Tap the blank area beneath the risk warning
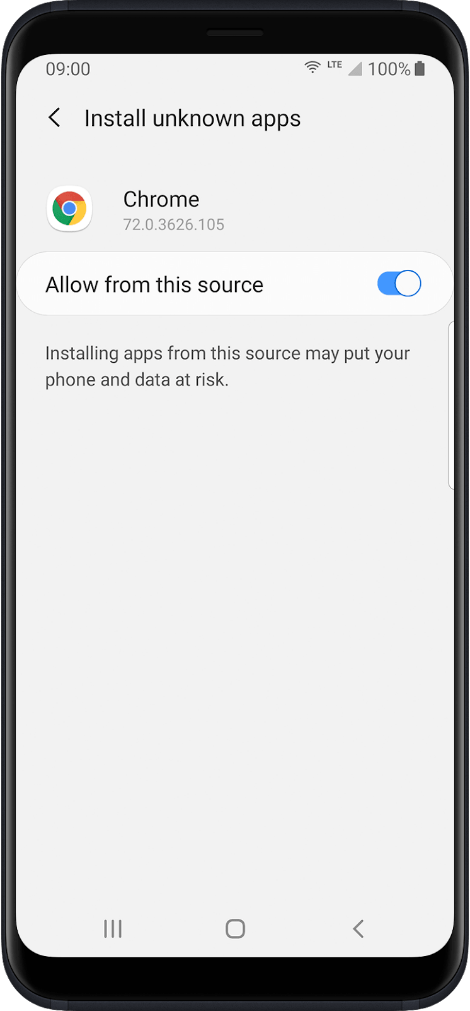The width and height of the screenshot is (470, 1011). (x=235, y=645)
